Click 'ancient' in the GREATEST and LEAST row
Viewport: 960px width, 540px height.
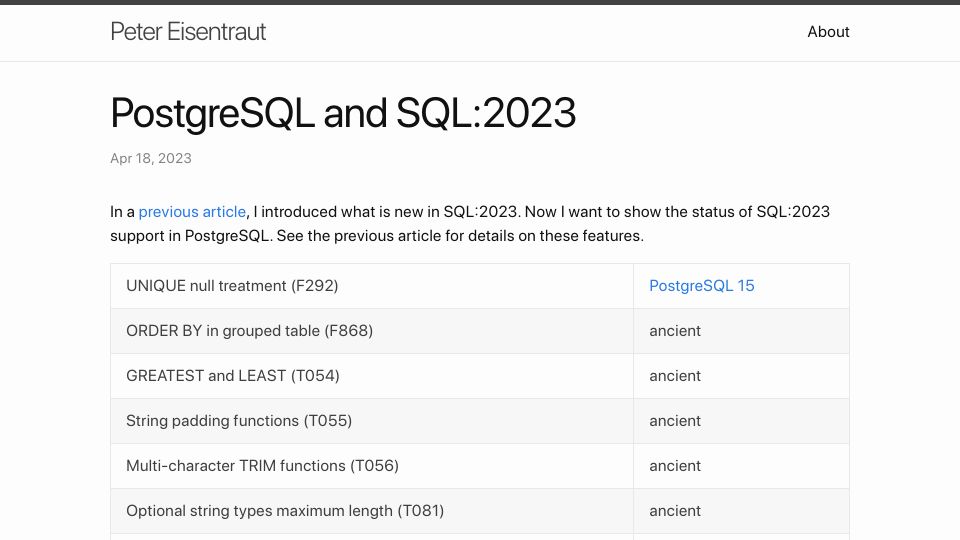675,376
